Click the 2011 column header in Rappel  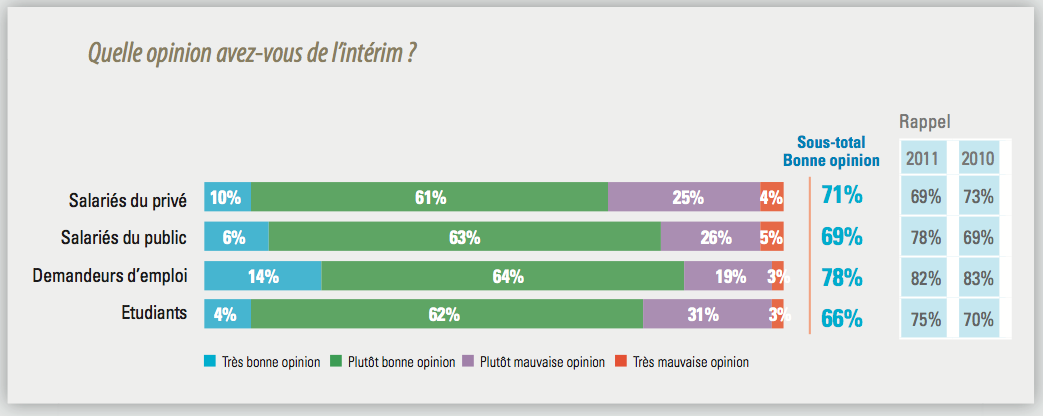click(921, 158)
